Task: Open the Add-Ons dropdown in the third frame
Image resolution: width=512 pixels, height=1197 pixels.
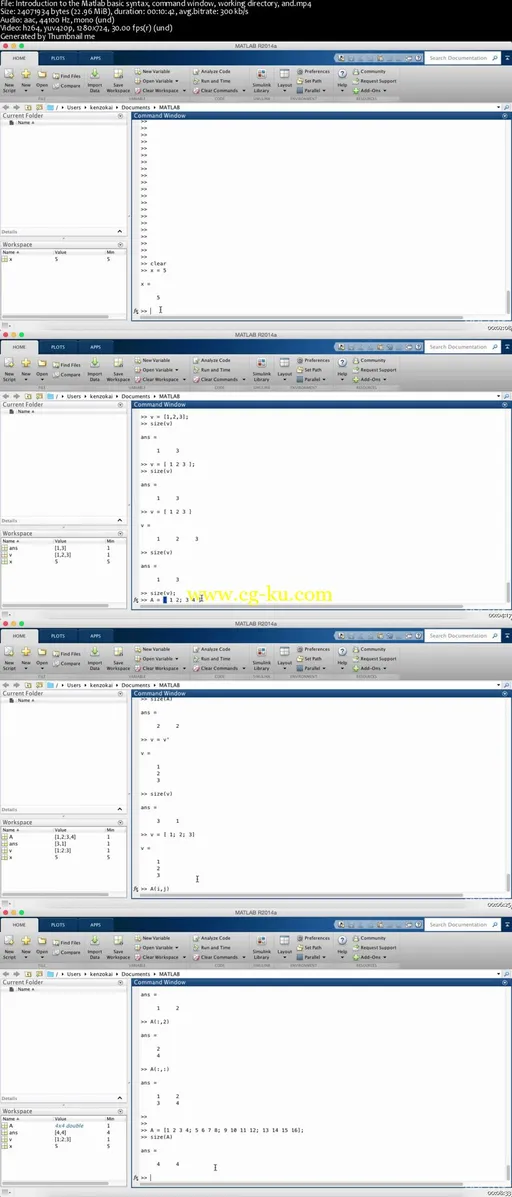Action: (370, 668)
